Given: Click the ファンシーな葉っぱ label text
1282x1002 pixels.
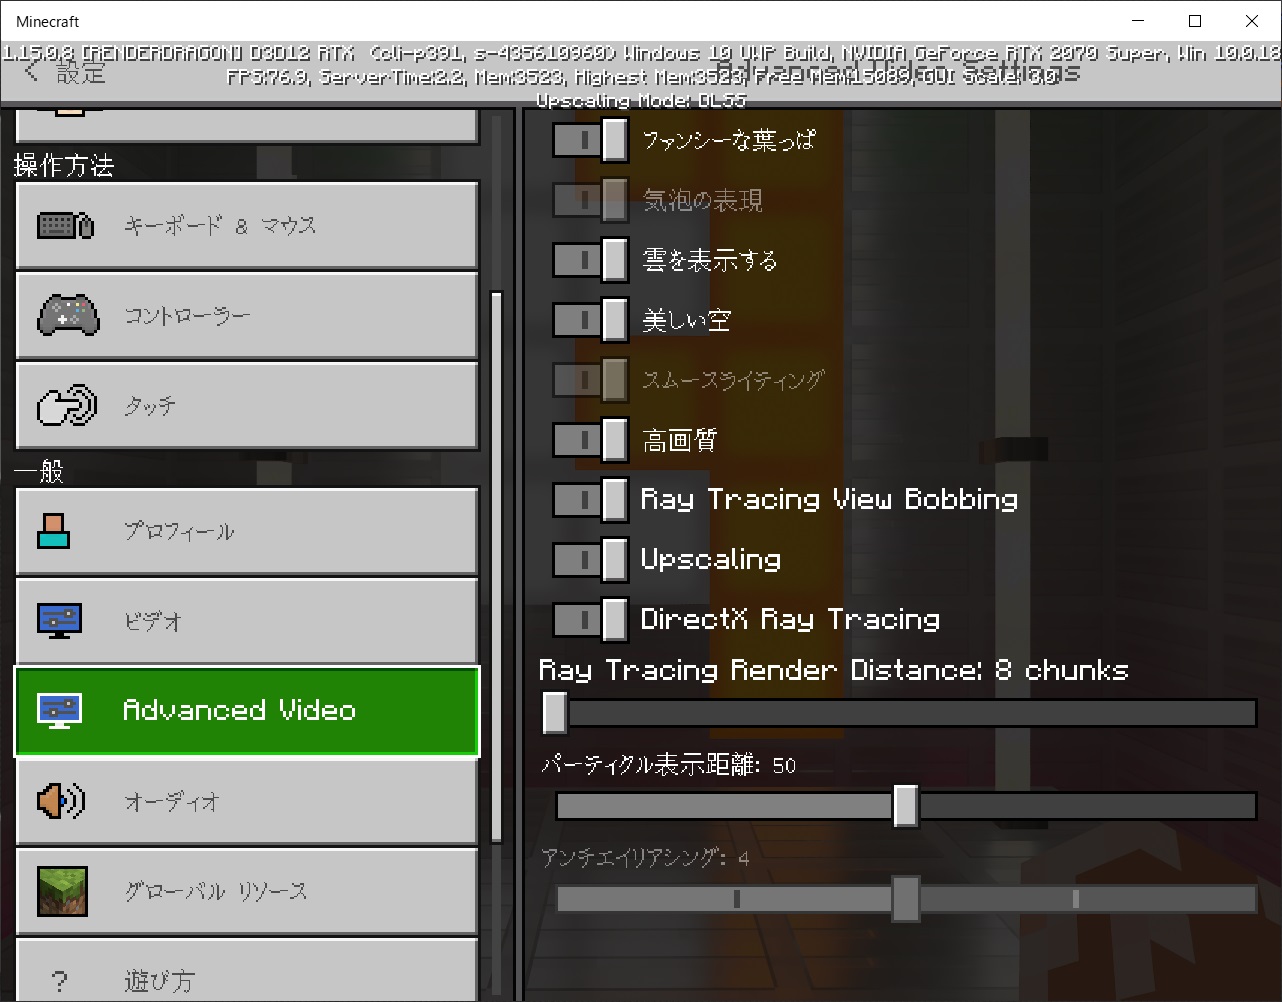Looking at the screenshot, I should pyautogui.click(x=728, y=140).
